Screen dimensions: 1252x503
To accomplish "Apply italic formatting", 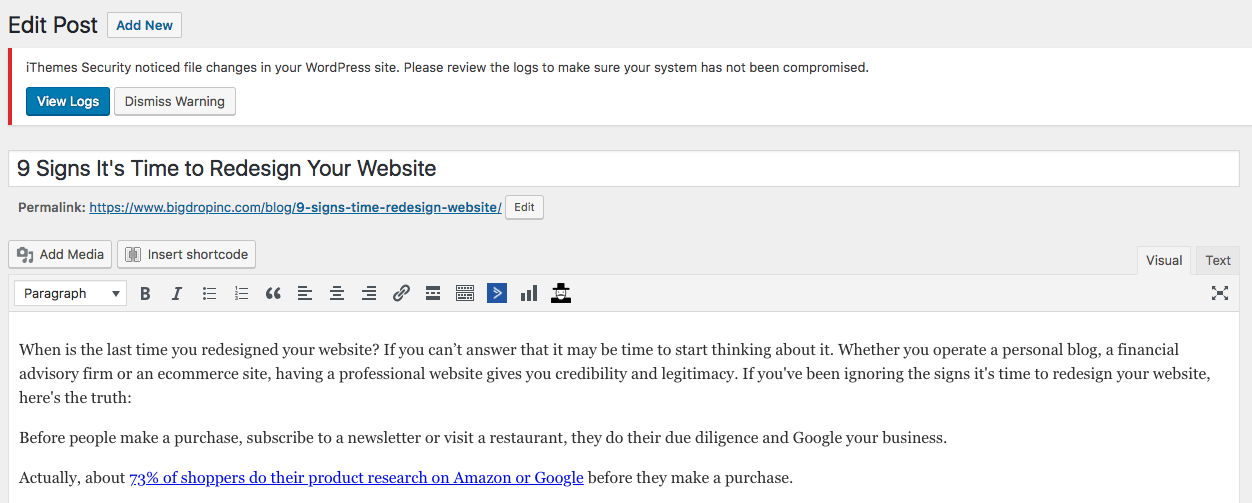I will 177,293.
